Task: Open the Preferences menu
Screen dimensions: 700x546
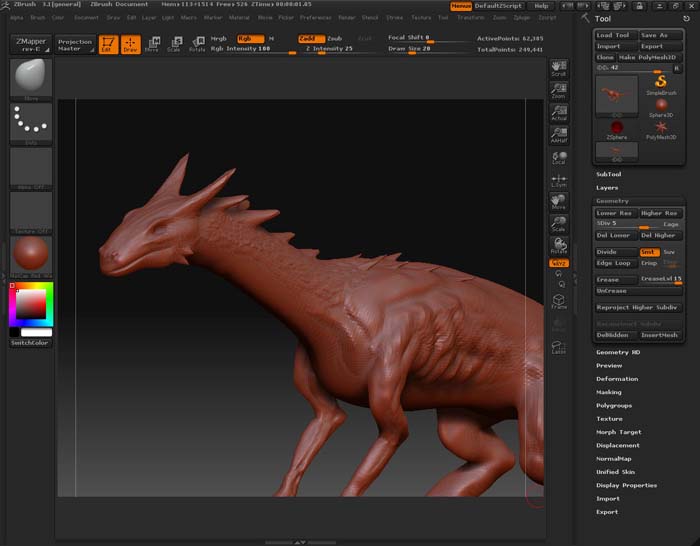Action: coord(315,17)
